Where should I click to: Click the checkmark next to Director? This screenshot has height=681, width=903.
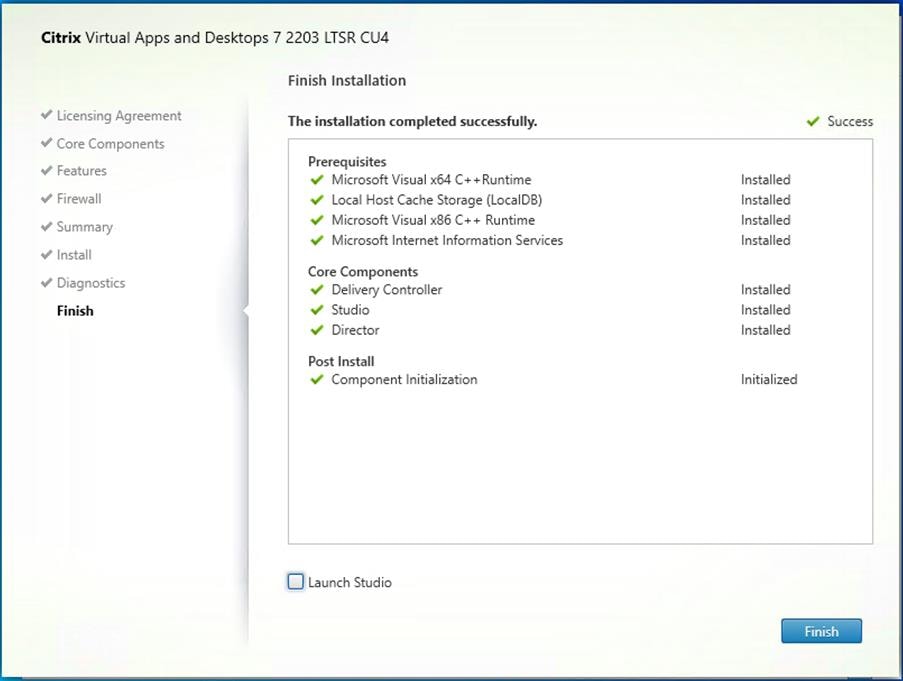click(317, 330)
